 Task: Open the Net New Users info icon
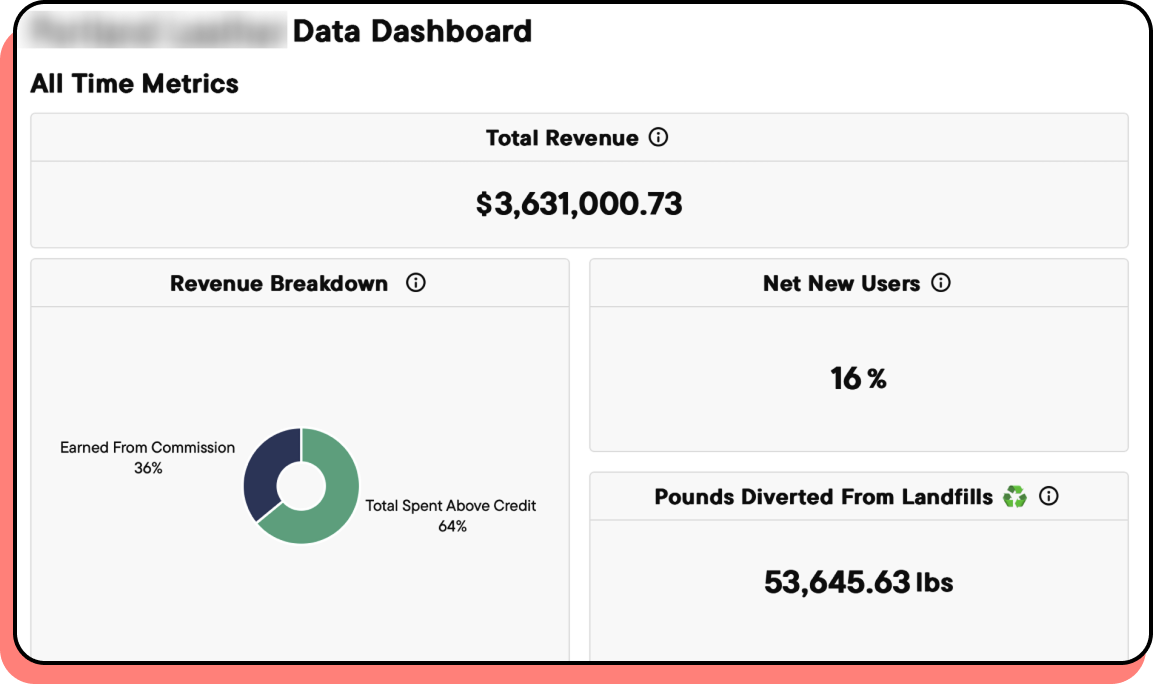[940, 282]
